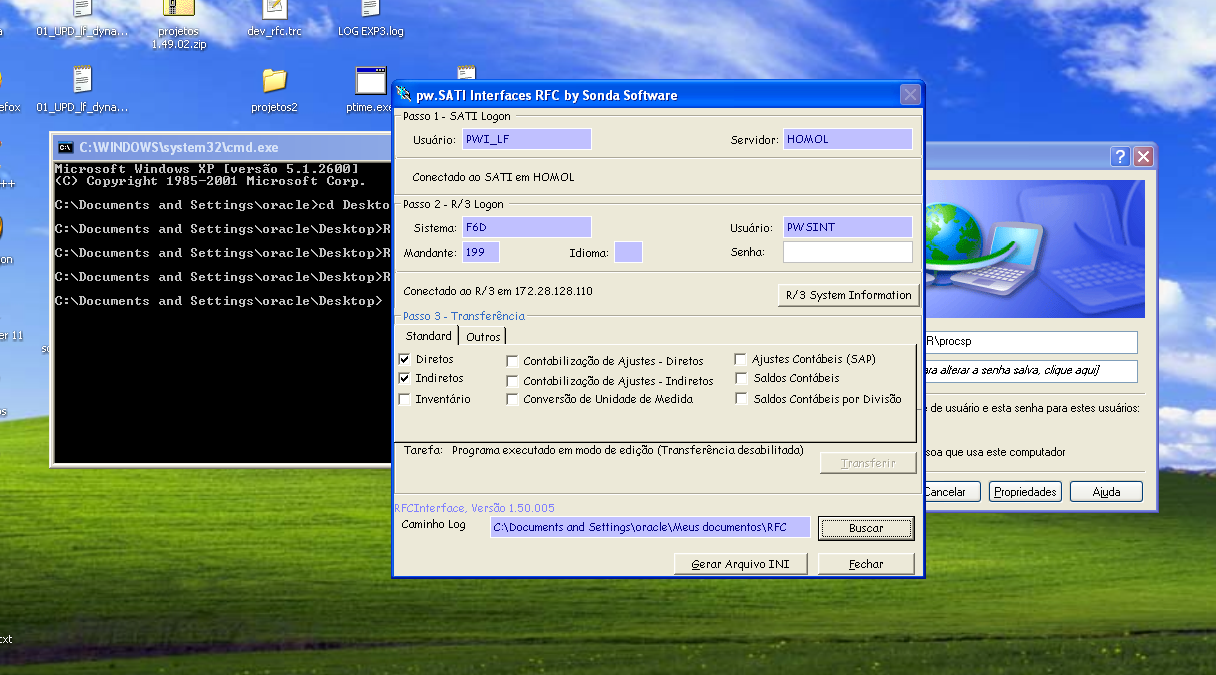Open the projetos2 folder on the desktop

coord(274,81)
